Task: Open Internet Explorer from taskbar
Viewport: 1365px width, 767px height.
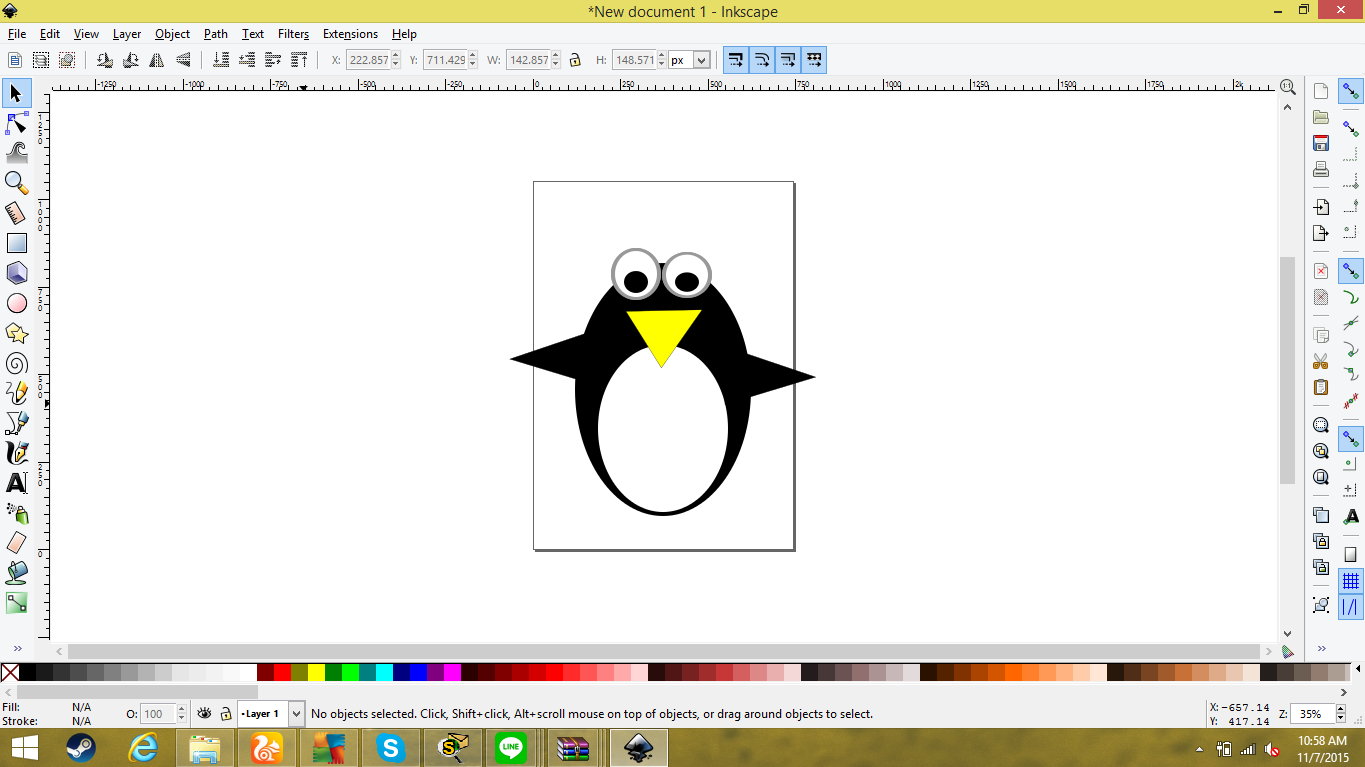Action: [143, 748]
